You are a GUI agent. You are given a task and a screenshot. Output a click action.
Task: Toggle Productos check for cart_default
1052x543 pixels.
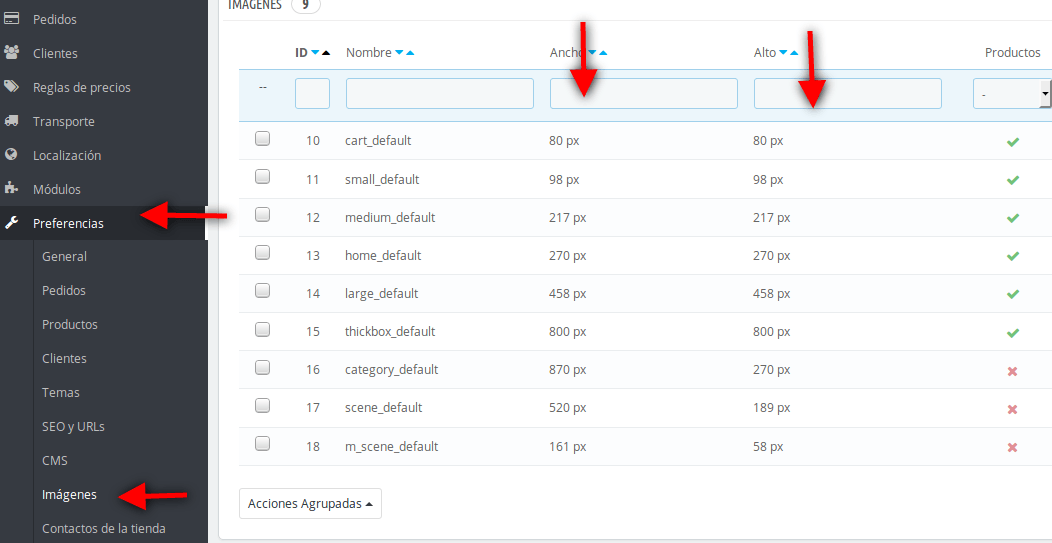pyautogui.click(x=1013, y=142)
